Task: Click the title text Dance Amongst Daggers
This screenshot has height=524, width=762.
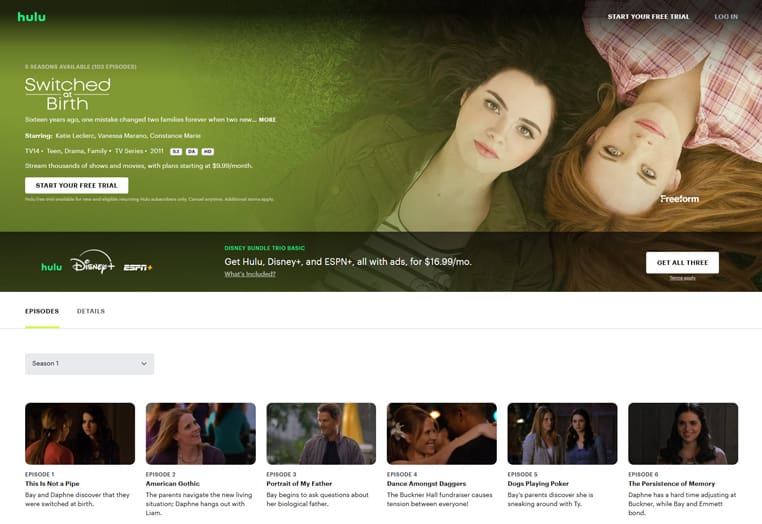Action: click(x=426, y=484)
